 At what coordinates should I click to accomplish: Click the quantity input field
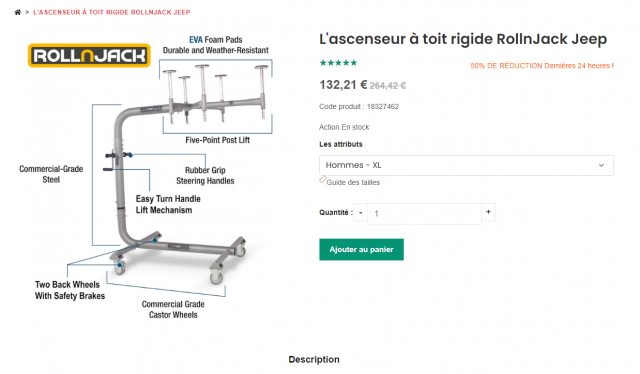[424, 214]
